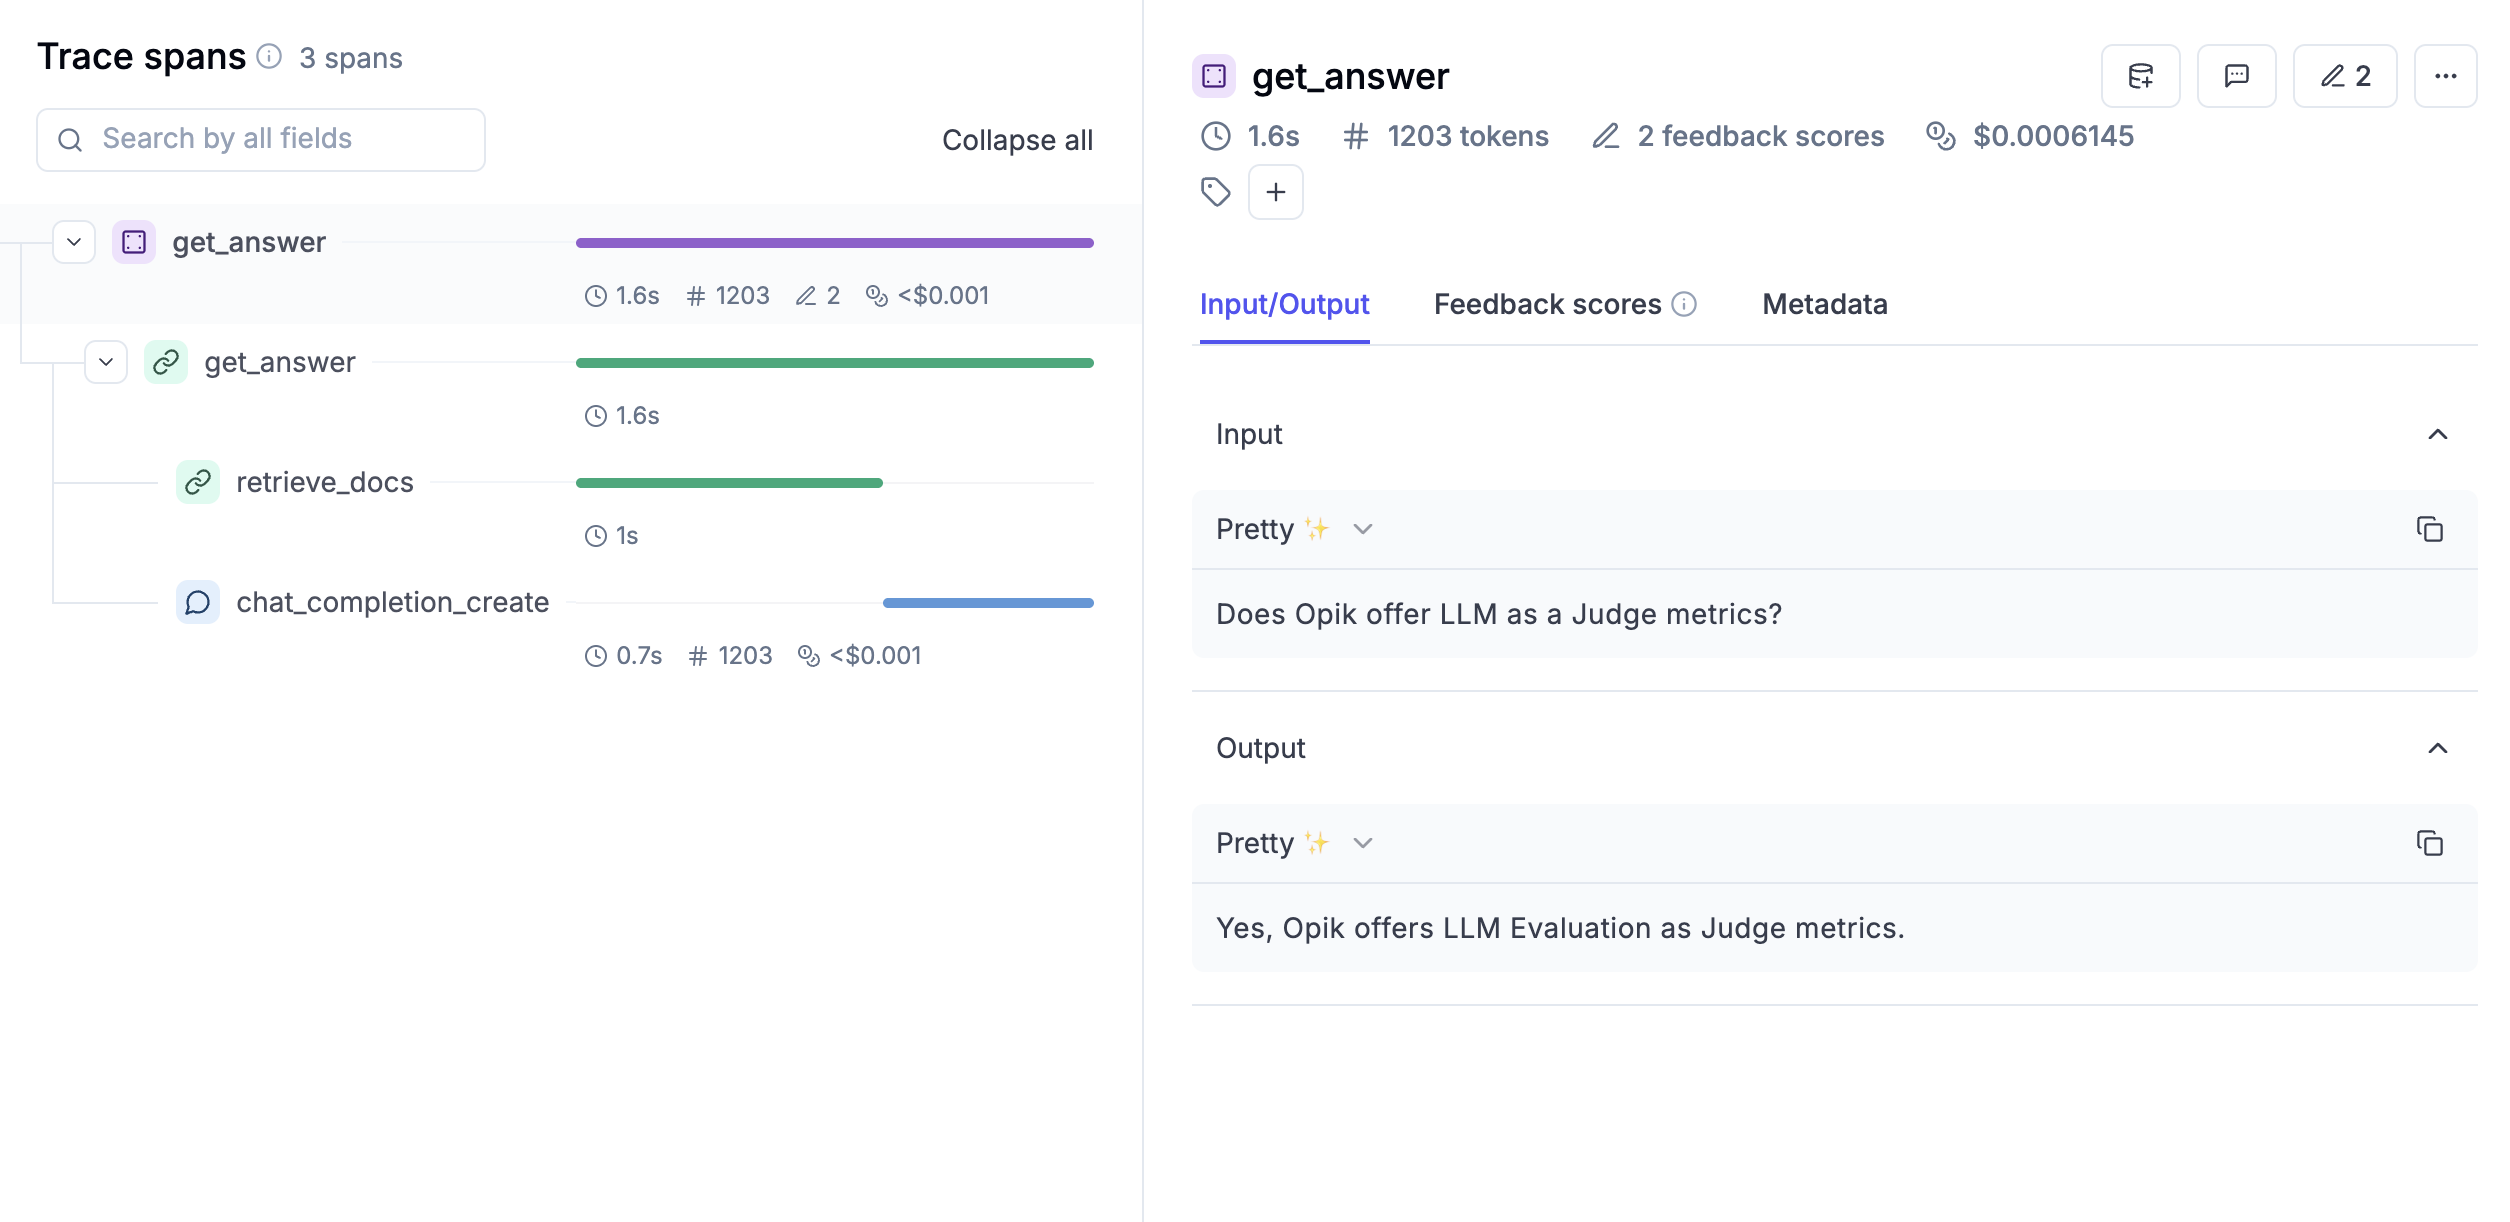Click the '<$0.001' cost under chat_completion_create
Screen dimensions: 2510x1222
coord(875,655)
